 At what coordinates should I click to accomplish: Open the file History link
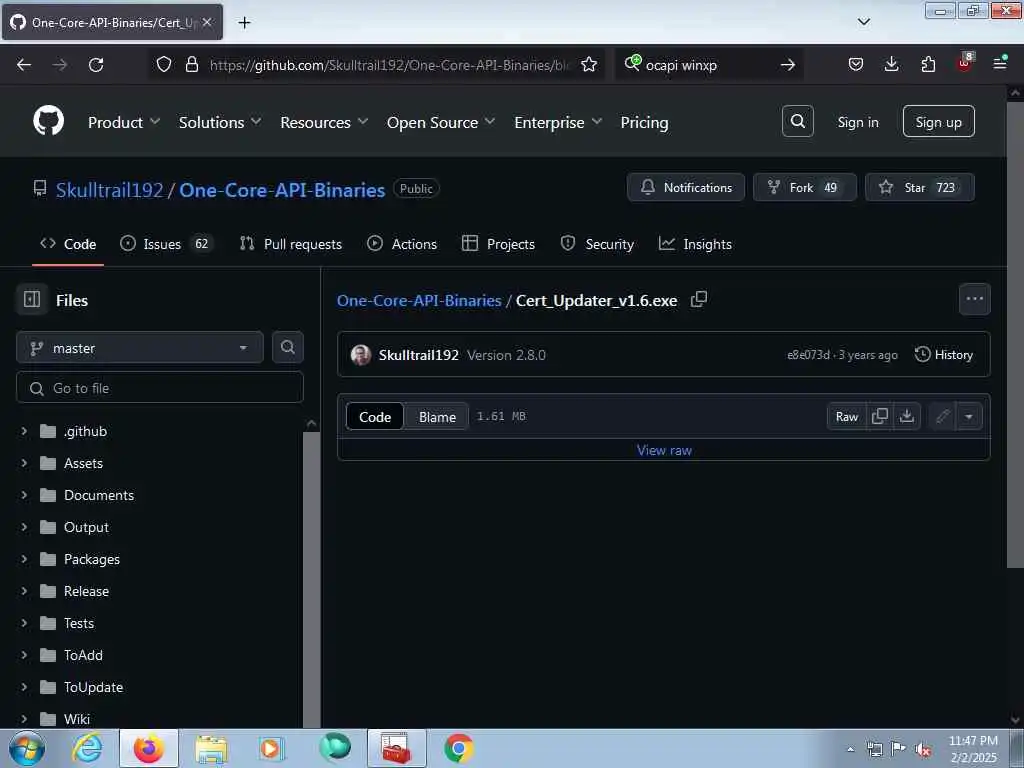point(944,355)
